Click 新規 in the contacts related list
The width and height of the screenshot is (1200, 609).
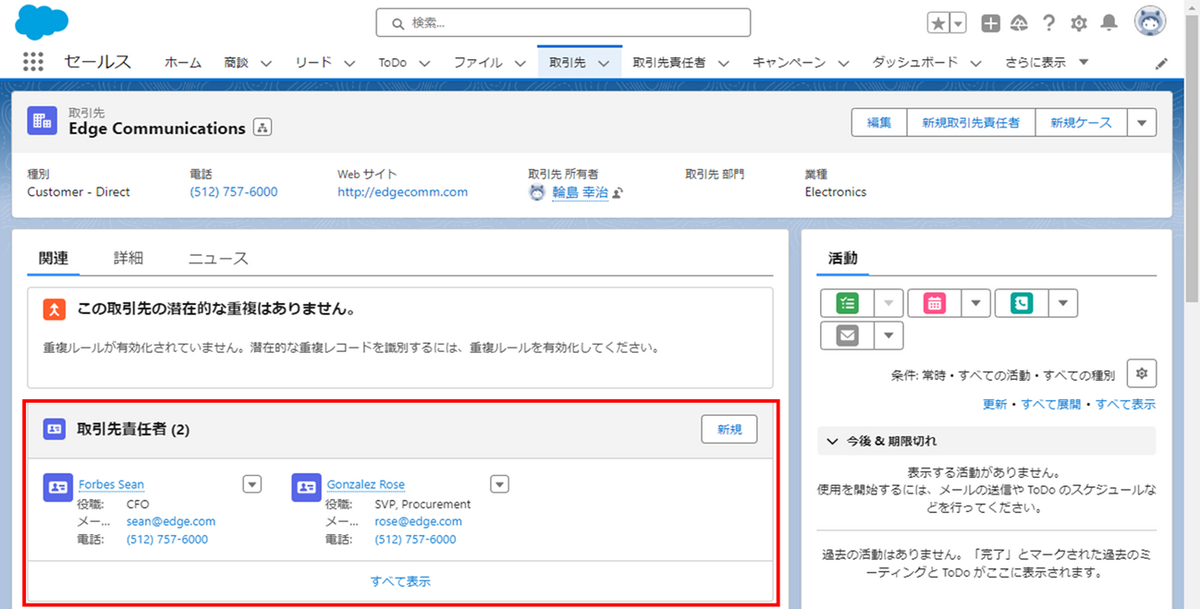click(729, 429)
